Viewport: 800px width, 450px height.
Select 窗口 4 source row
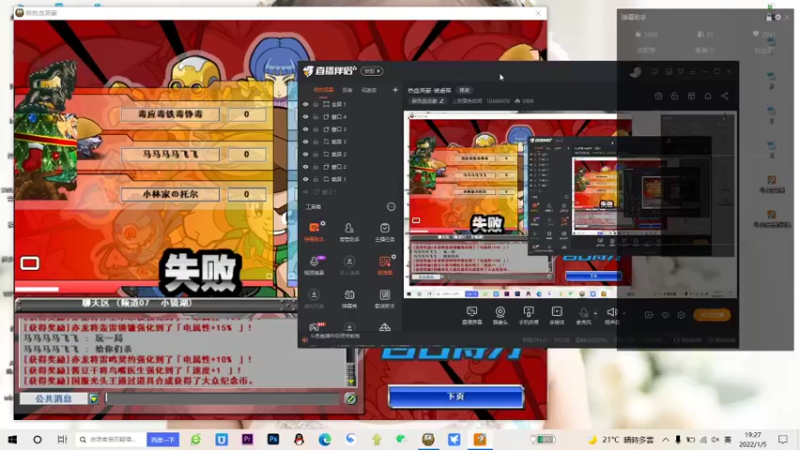[348, 117]
